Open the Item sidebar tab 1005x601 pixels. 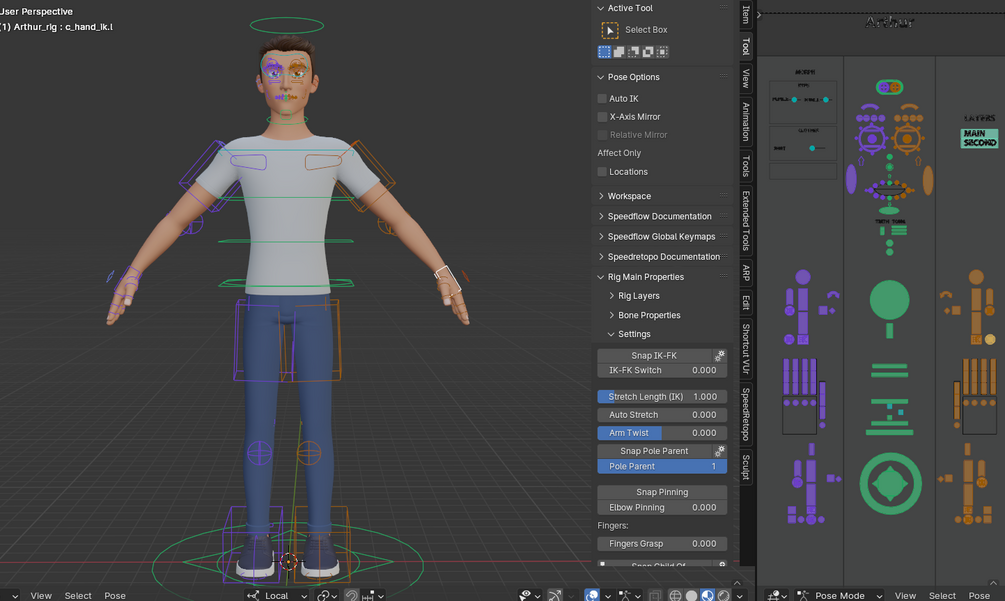[746, 14]
